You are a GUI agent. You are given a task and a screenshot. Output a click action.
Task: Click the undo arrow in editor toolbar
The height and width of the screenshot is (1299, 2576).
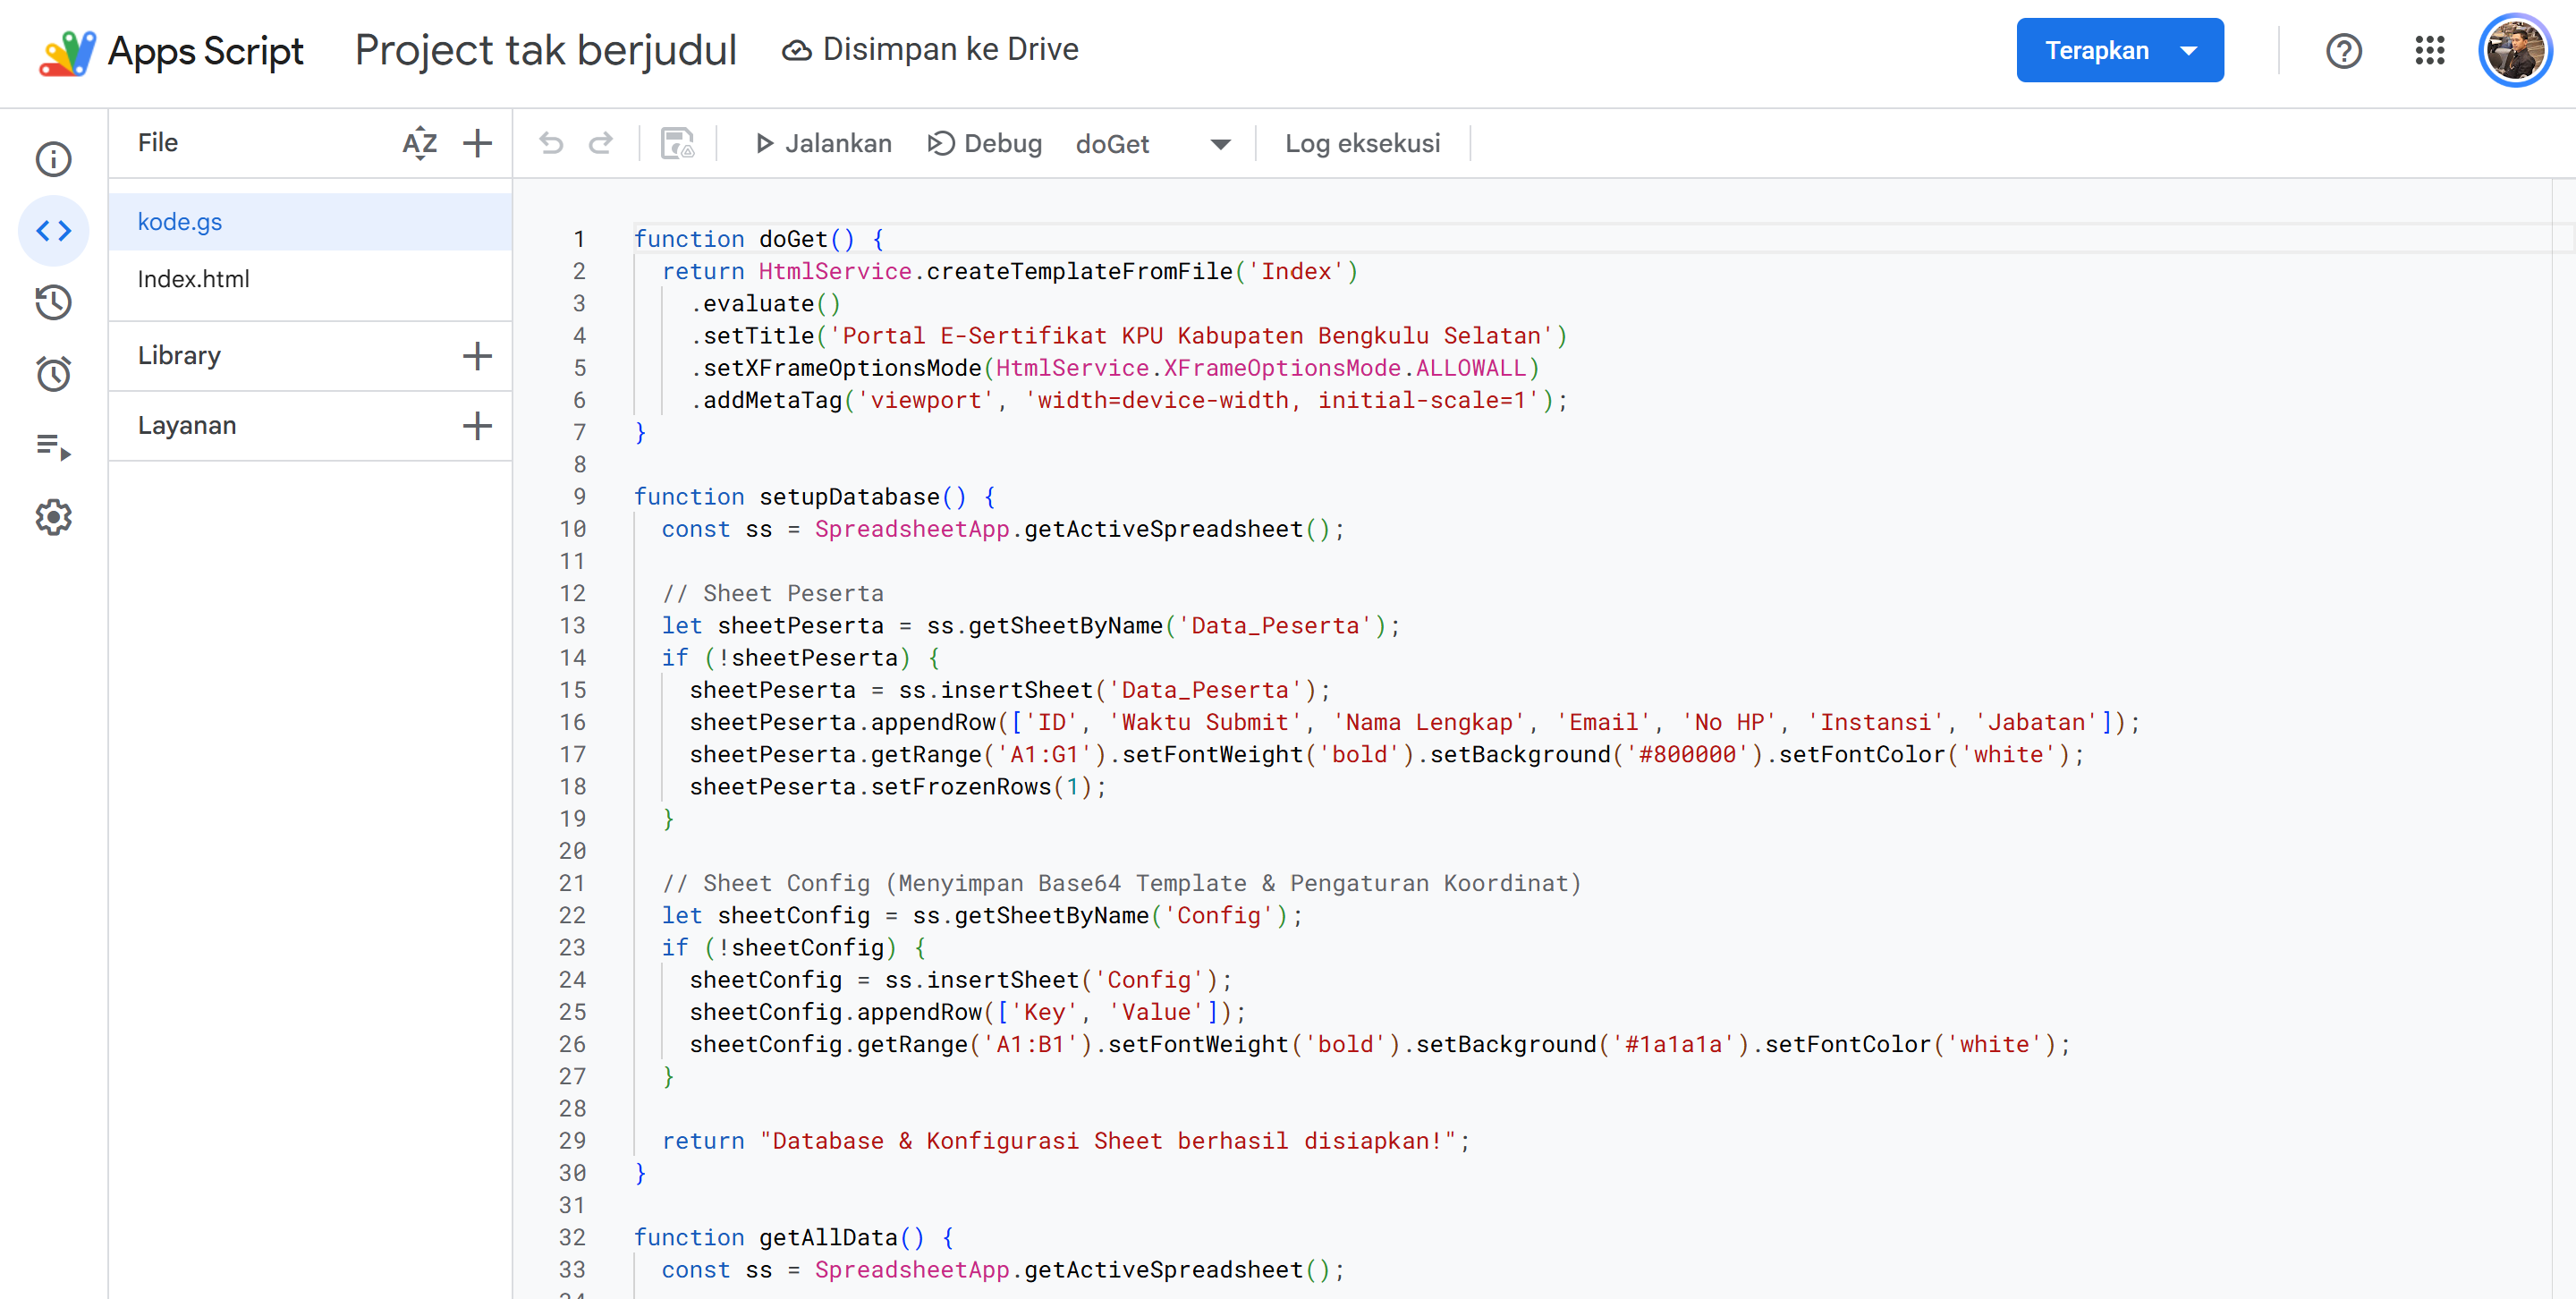(551, 144)
